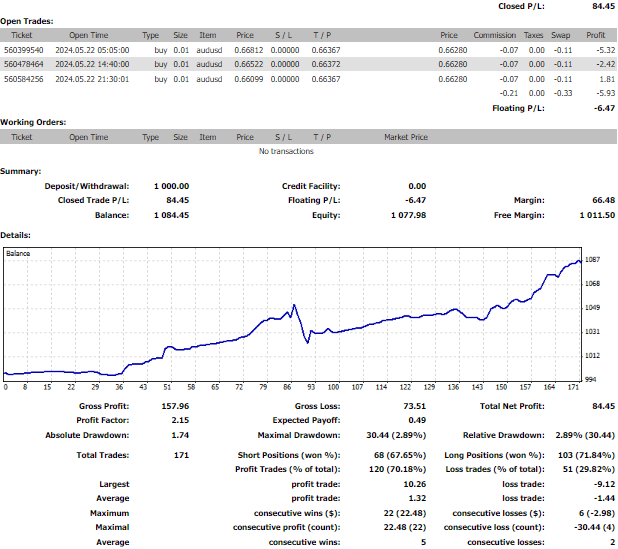Click Margin value 66.48

[603, 200]
